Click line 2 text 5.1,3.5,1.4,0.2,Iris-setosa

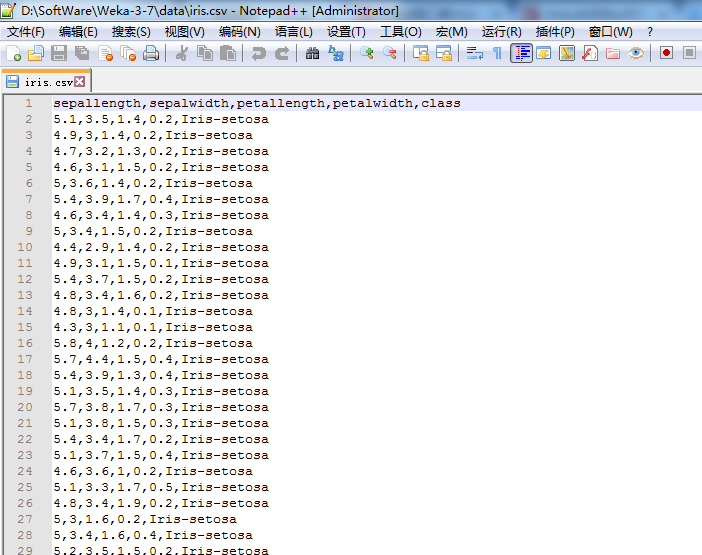pyautogui.click(x=161, y=120)
